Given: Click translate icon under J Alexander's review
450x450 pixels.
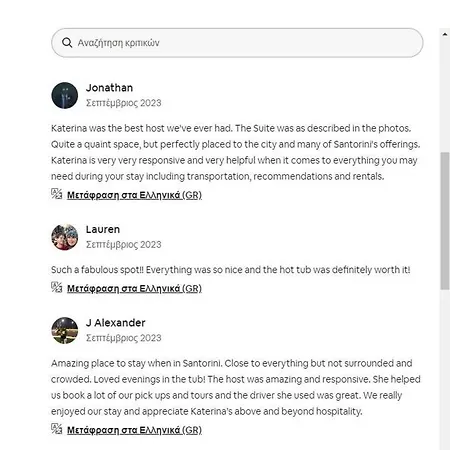Looking at the screenshot, I should pyautogui.click(x=57, y=429).
